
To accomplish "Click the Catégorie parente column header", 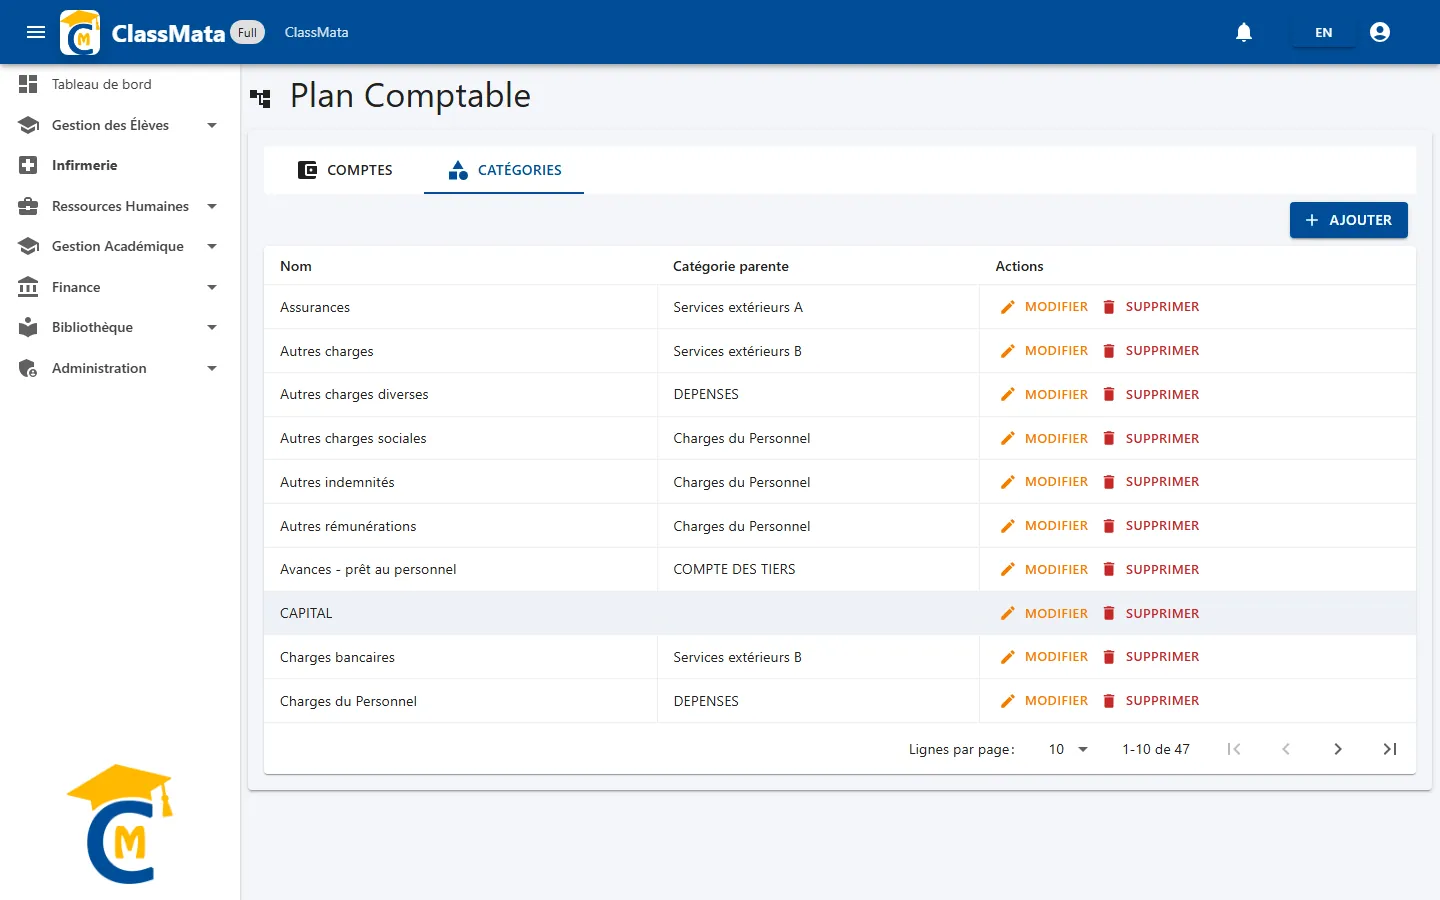I will [x=731, y=266].
